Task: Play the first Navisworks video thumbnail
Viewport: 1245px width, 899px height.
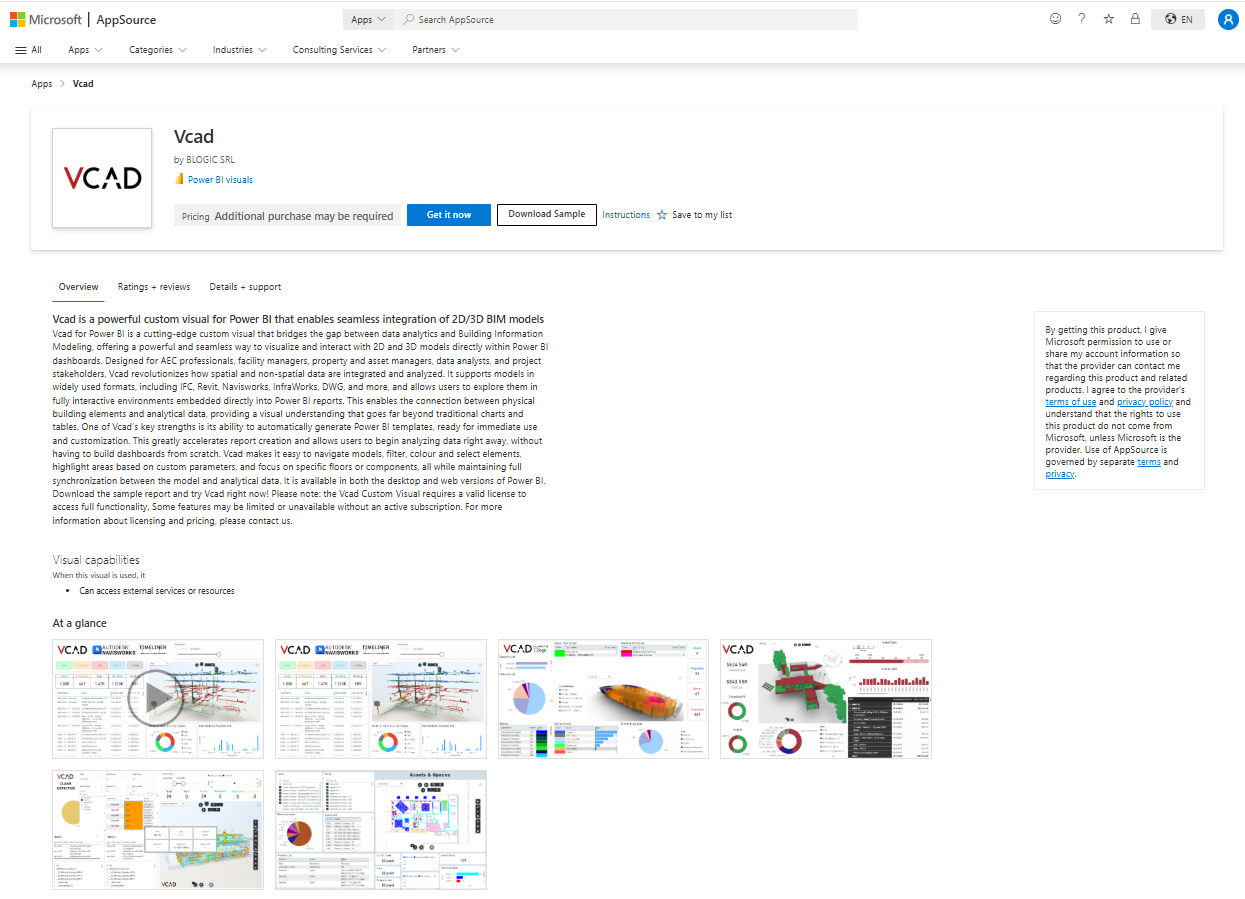Action: click(x=158, y=699)
